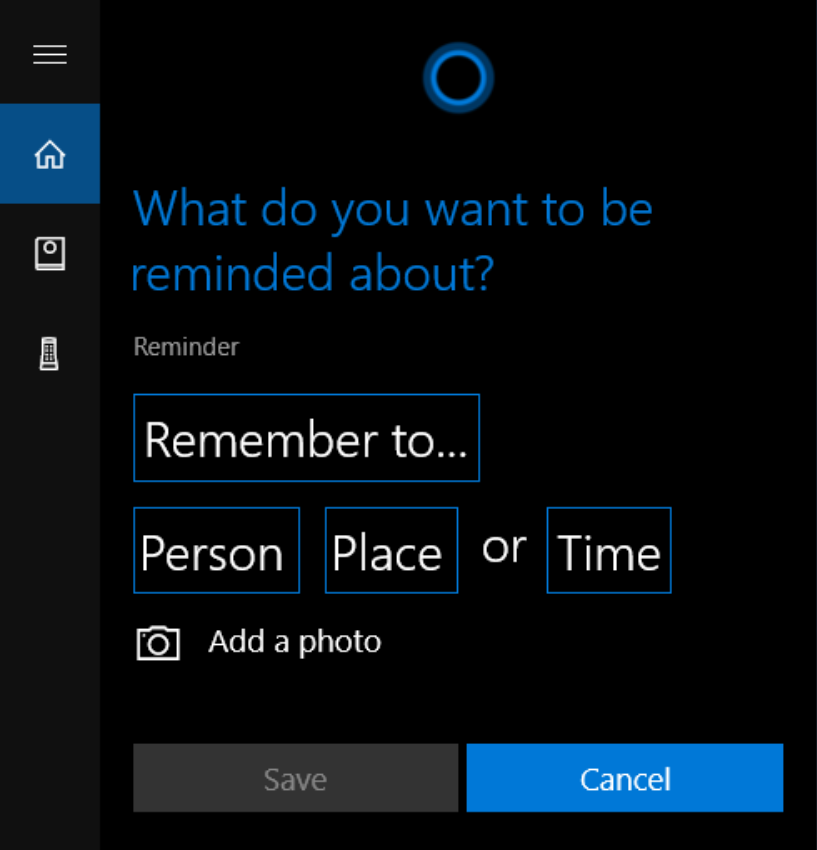Screen dimensions: 817x850
Task: Cancel creating the reminder
Action: (625, 778)
